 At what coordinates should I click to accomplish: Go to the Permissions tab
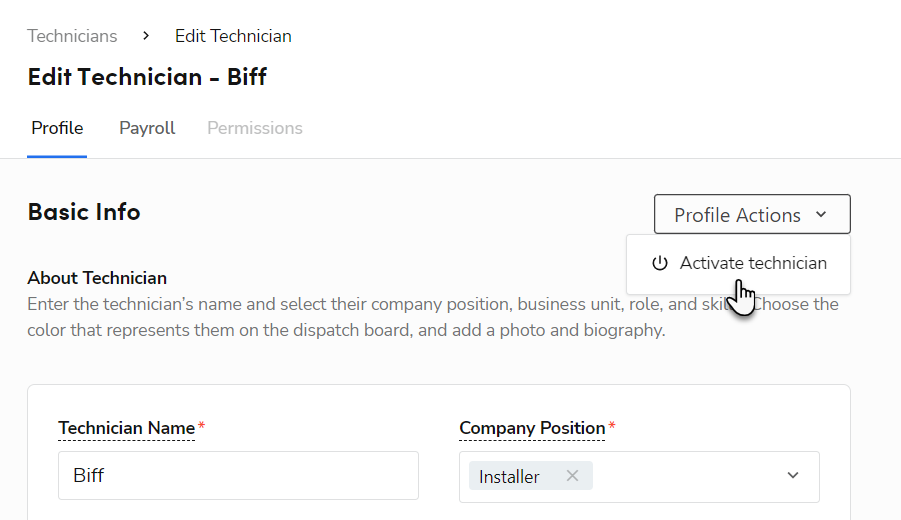[x=255, y=128]
